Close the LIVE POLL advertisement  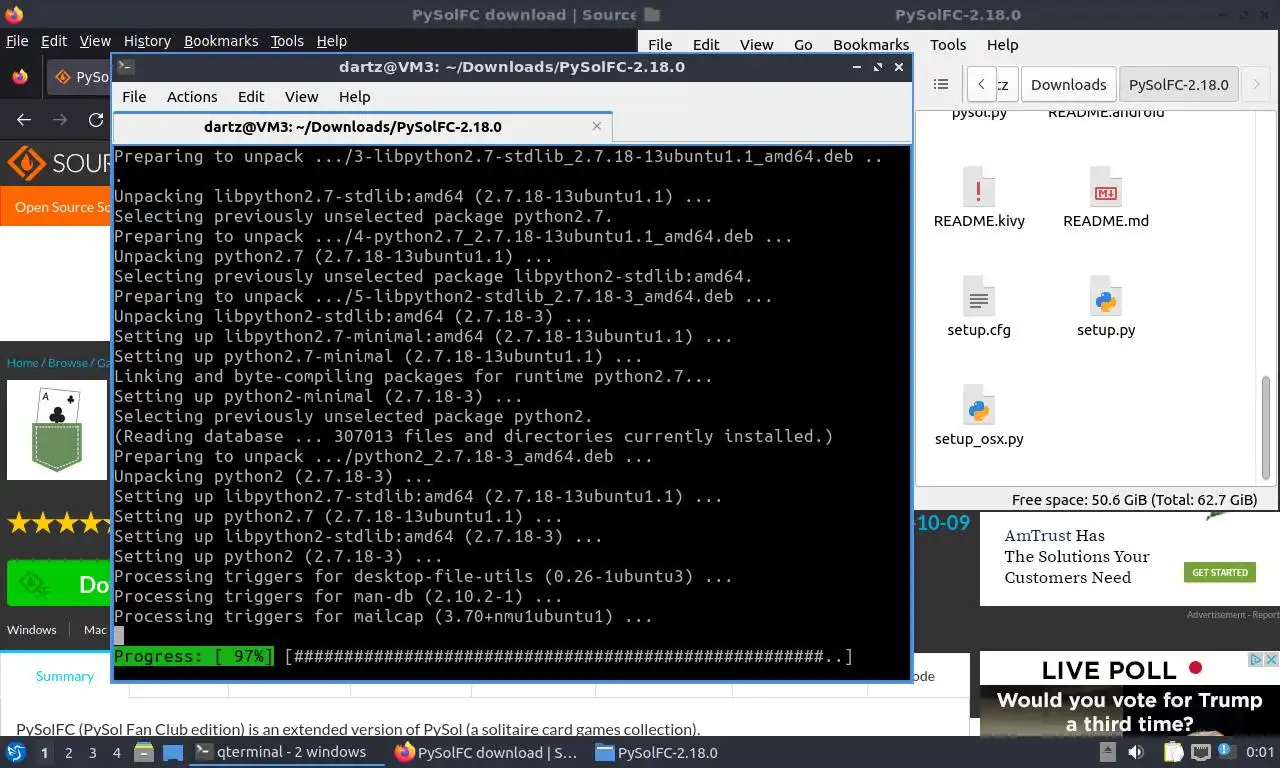pyautogui.click(x=1271, y=659)
